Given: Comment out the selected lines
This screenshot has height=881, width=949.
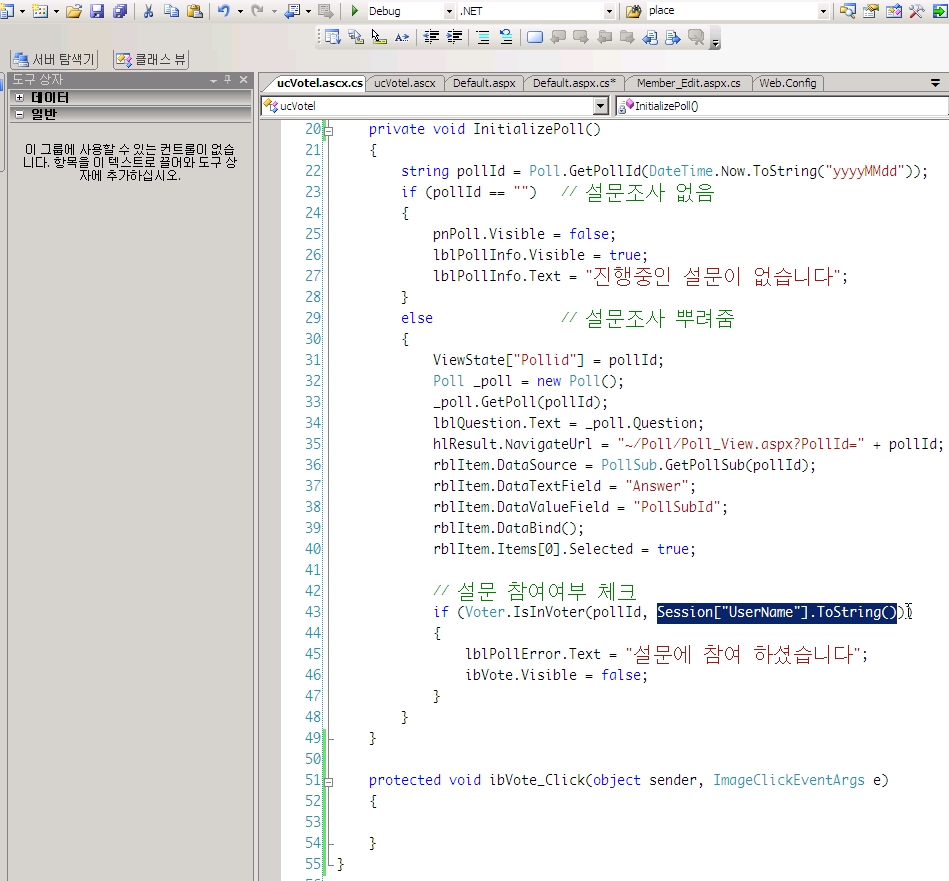Looking at the screenshot, I should pyautogui.click(x=483, y=38).
